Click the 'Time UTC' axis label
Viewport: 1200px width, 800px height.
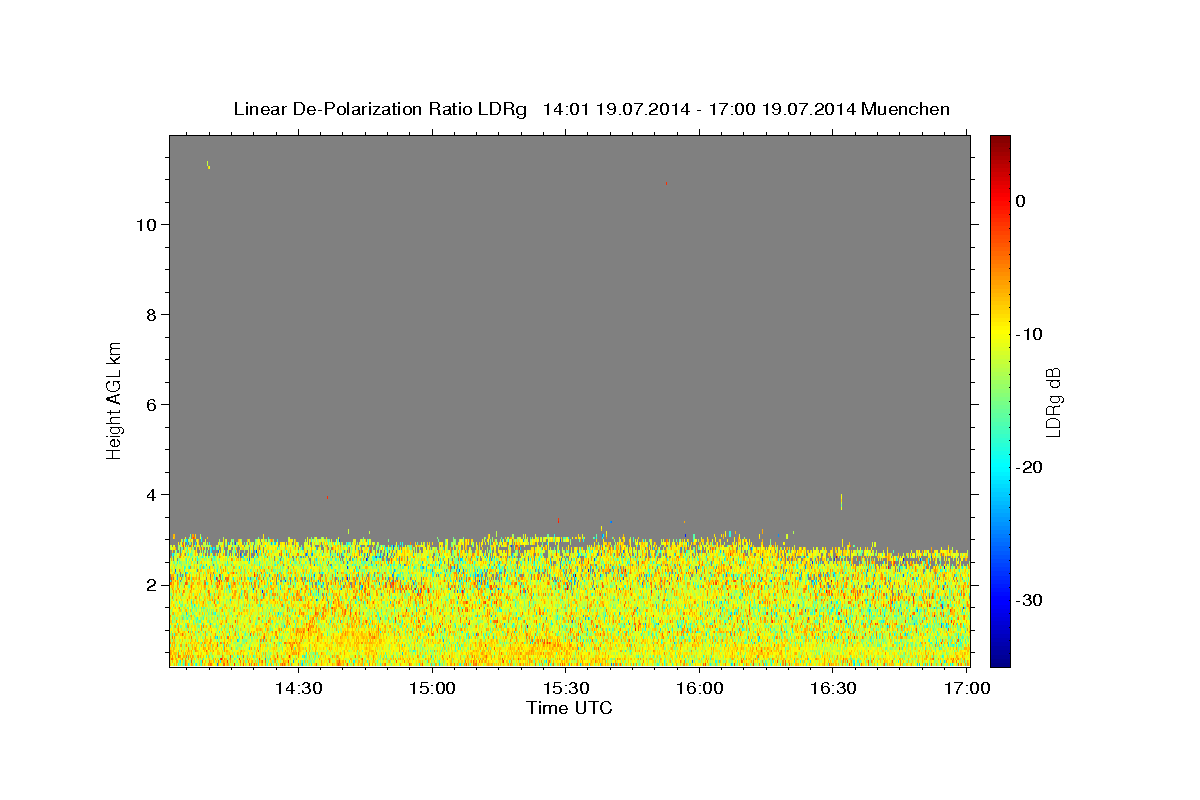coord(569,708)
